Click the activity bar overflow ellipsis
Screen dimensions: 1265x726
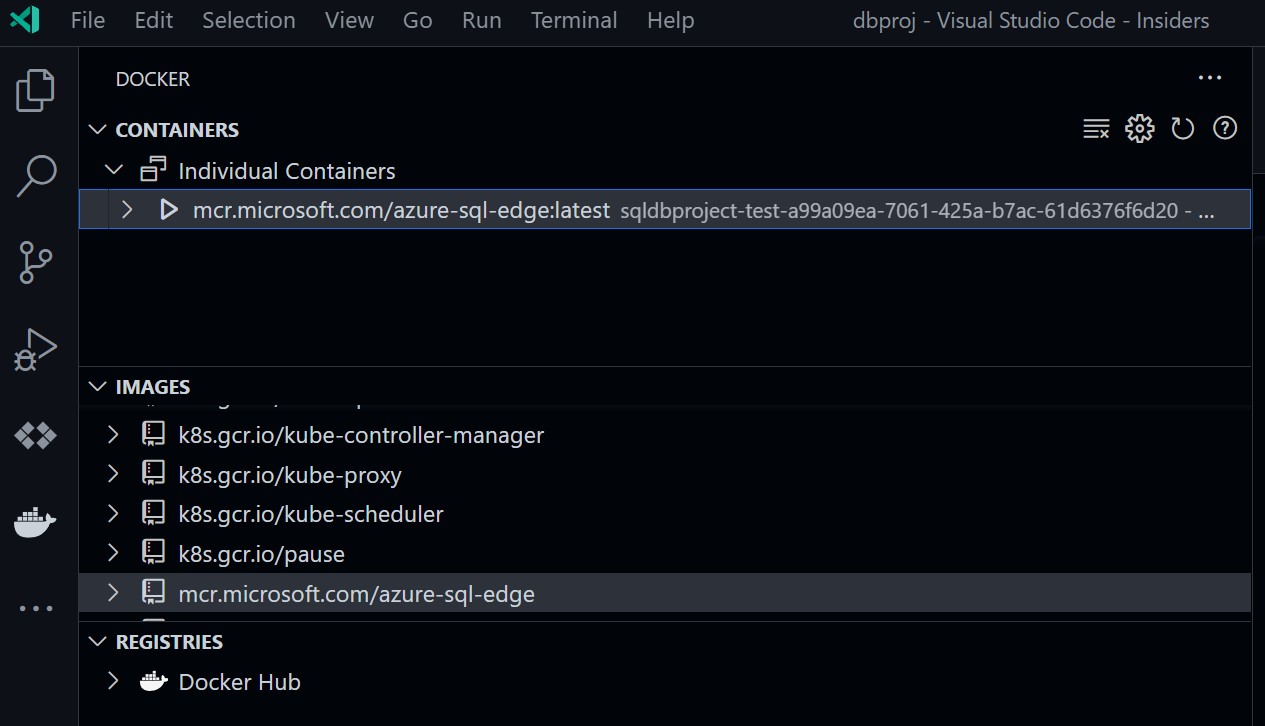[x=36, y=607]
